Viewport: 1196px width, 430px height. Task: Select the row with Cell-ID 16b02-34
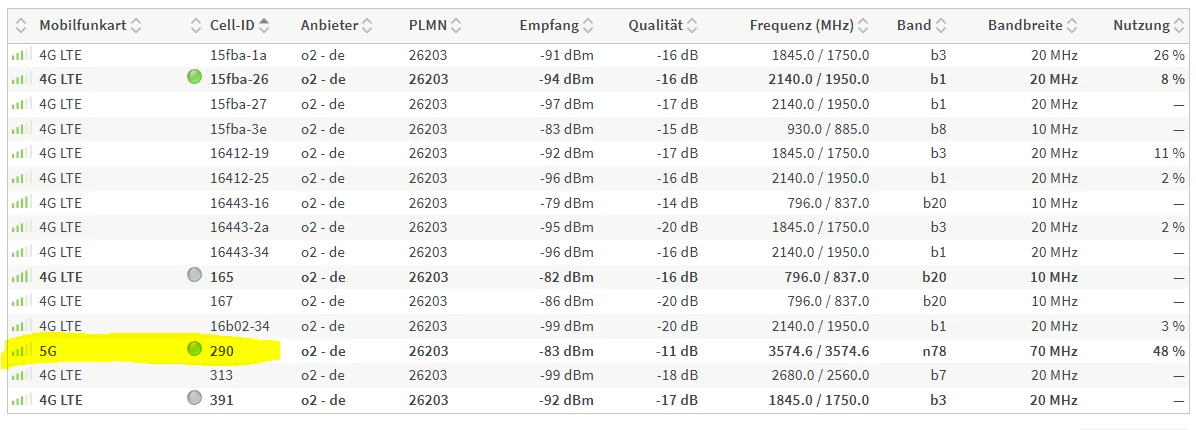tap(598, 326)
